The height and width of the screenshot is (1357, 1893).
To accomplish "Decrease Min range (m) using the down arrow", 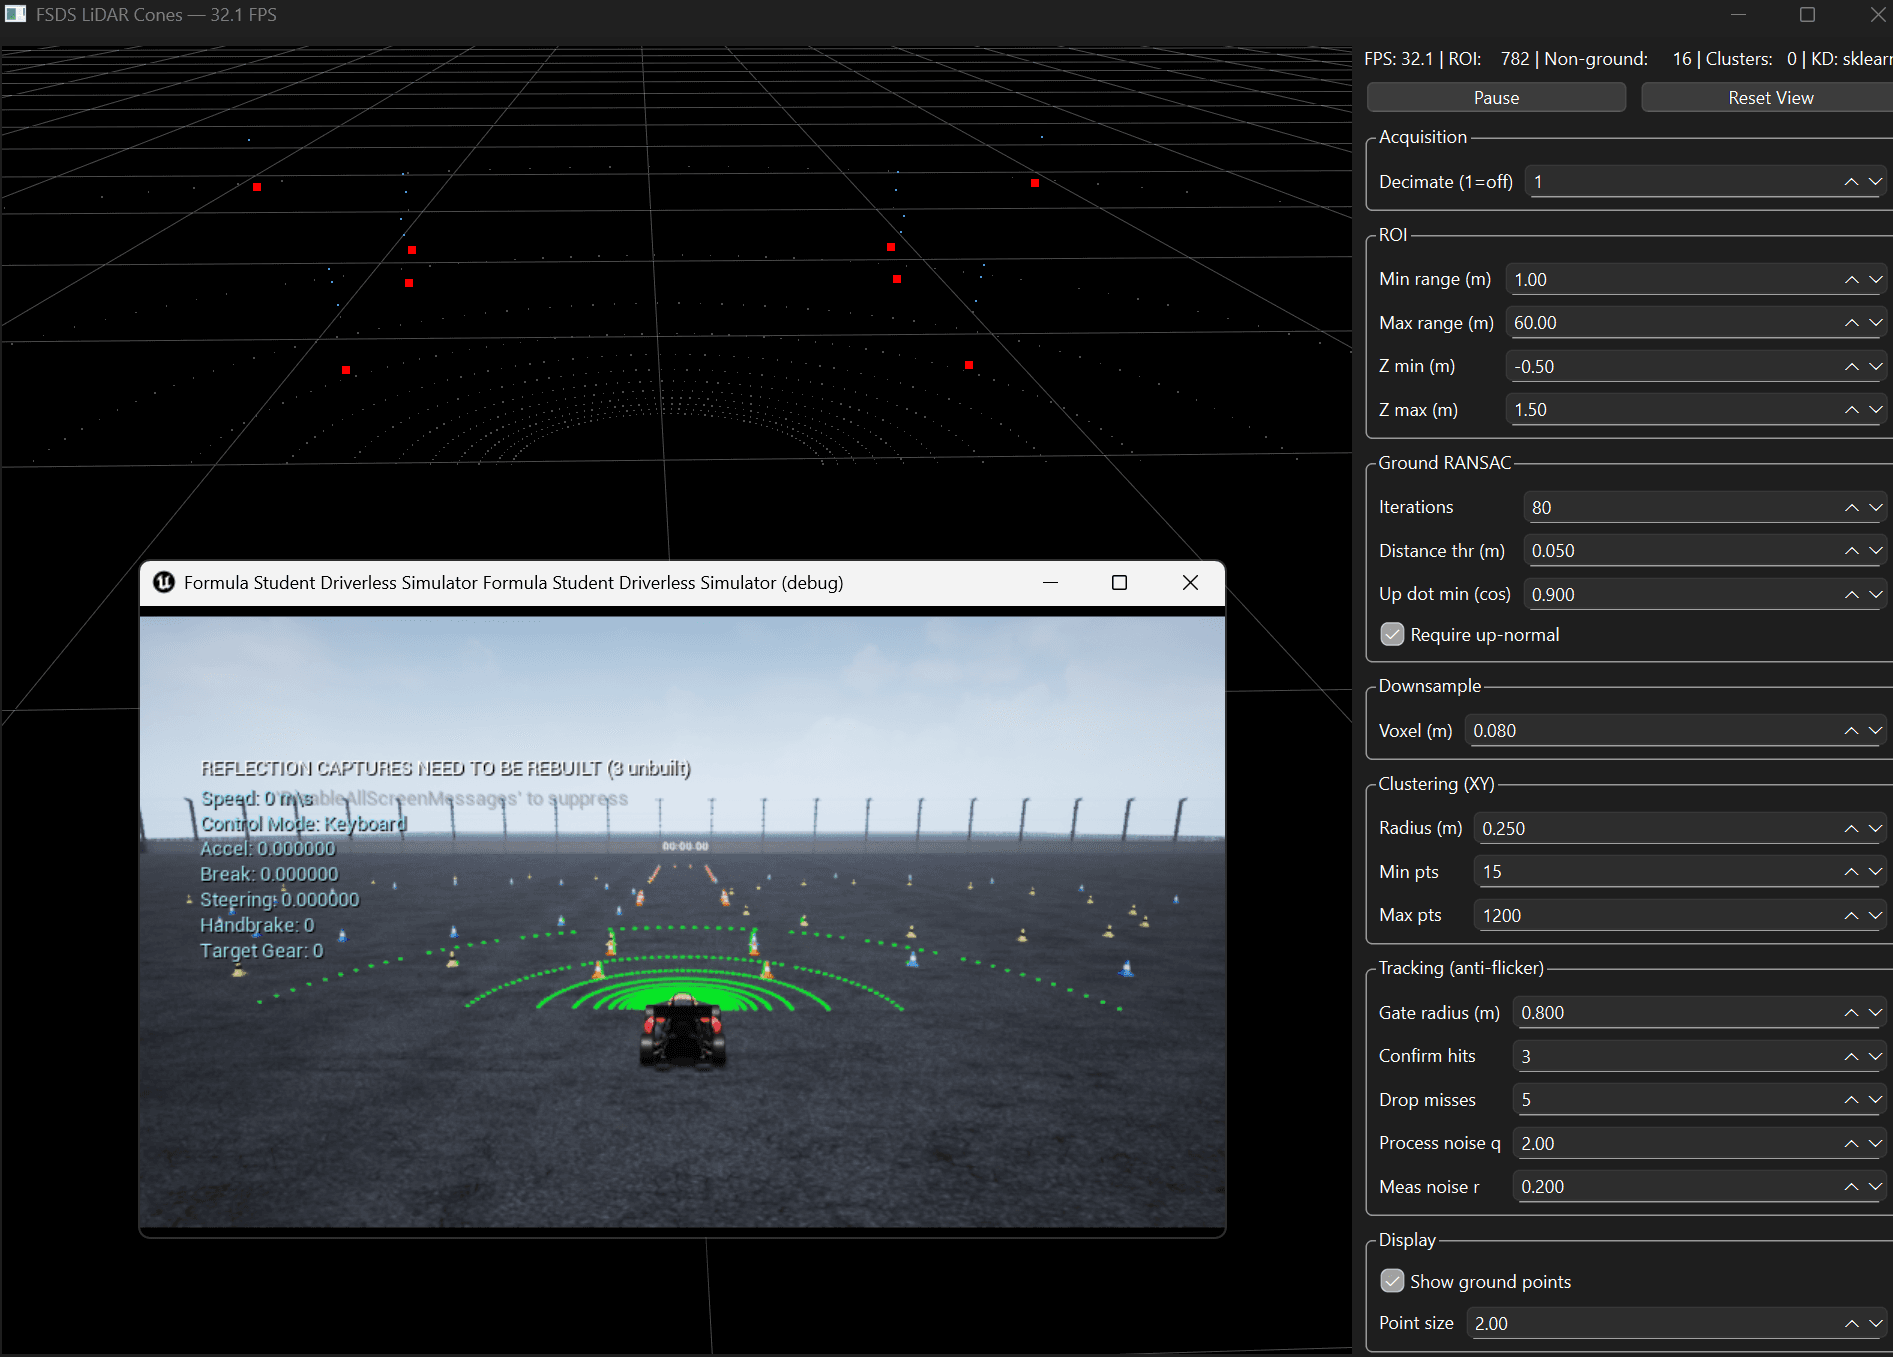I will click(x=1875, y=280).
